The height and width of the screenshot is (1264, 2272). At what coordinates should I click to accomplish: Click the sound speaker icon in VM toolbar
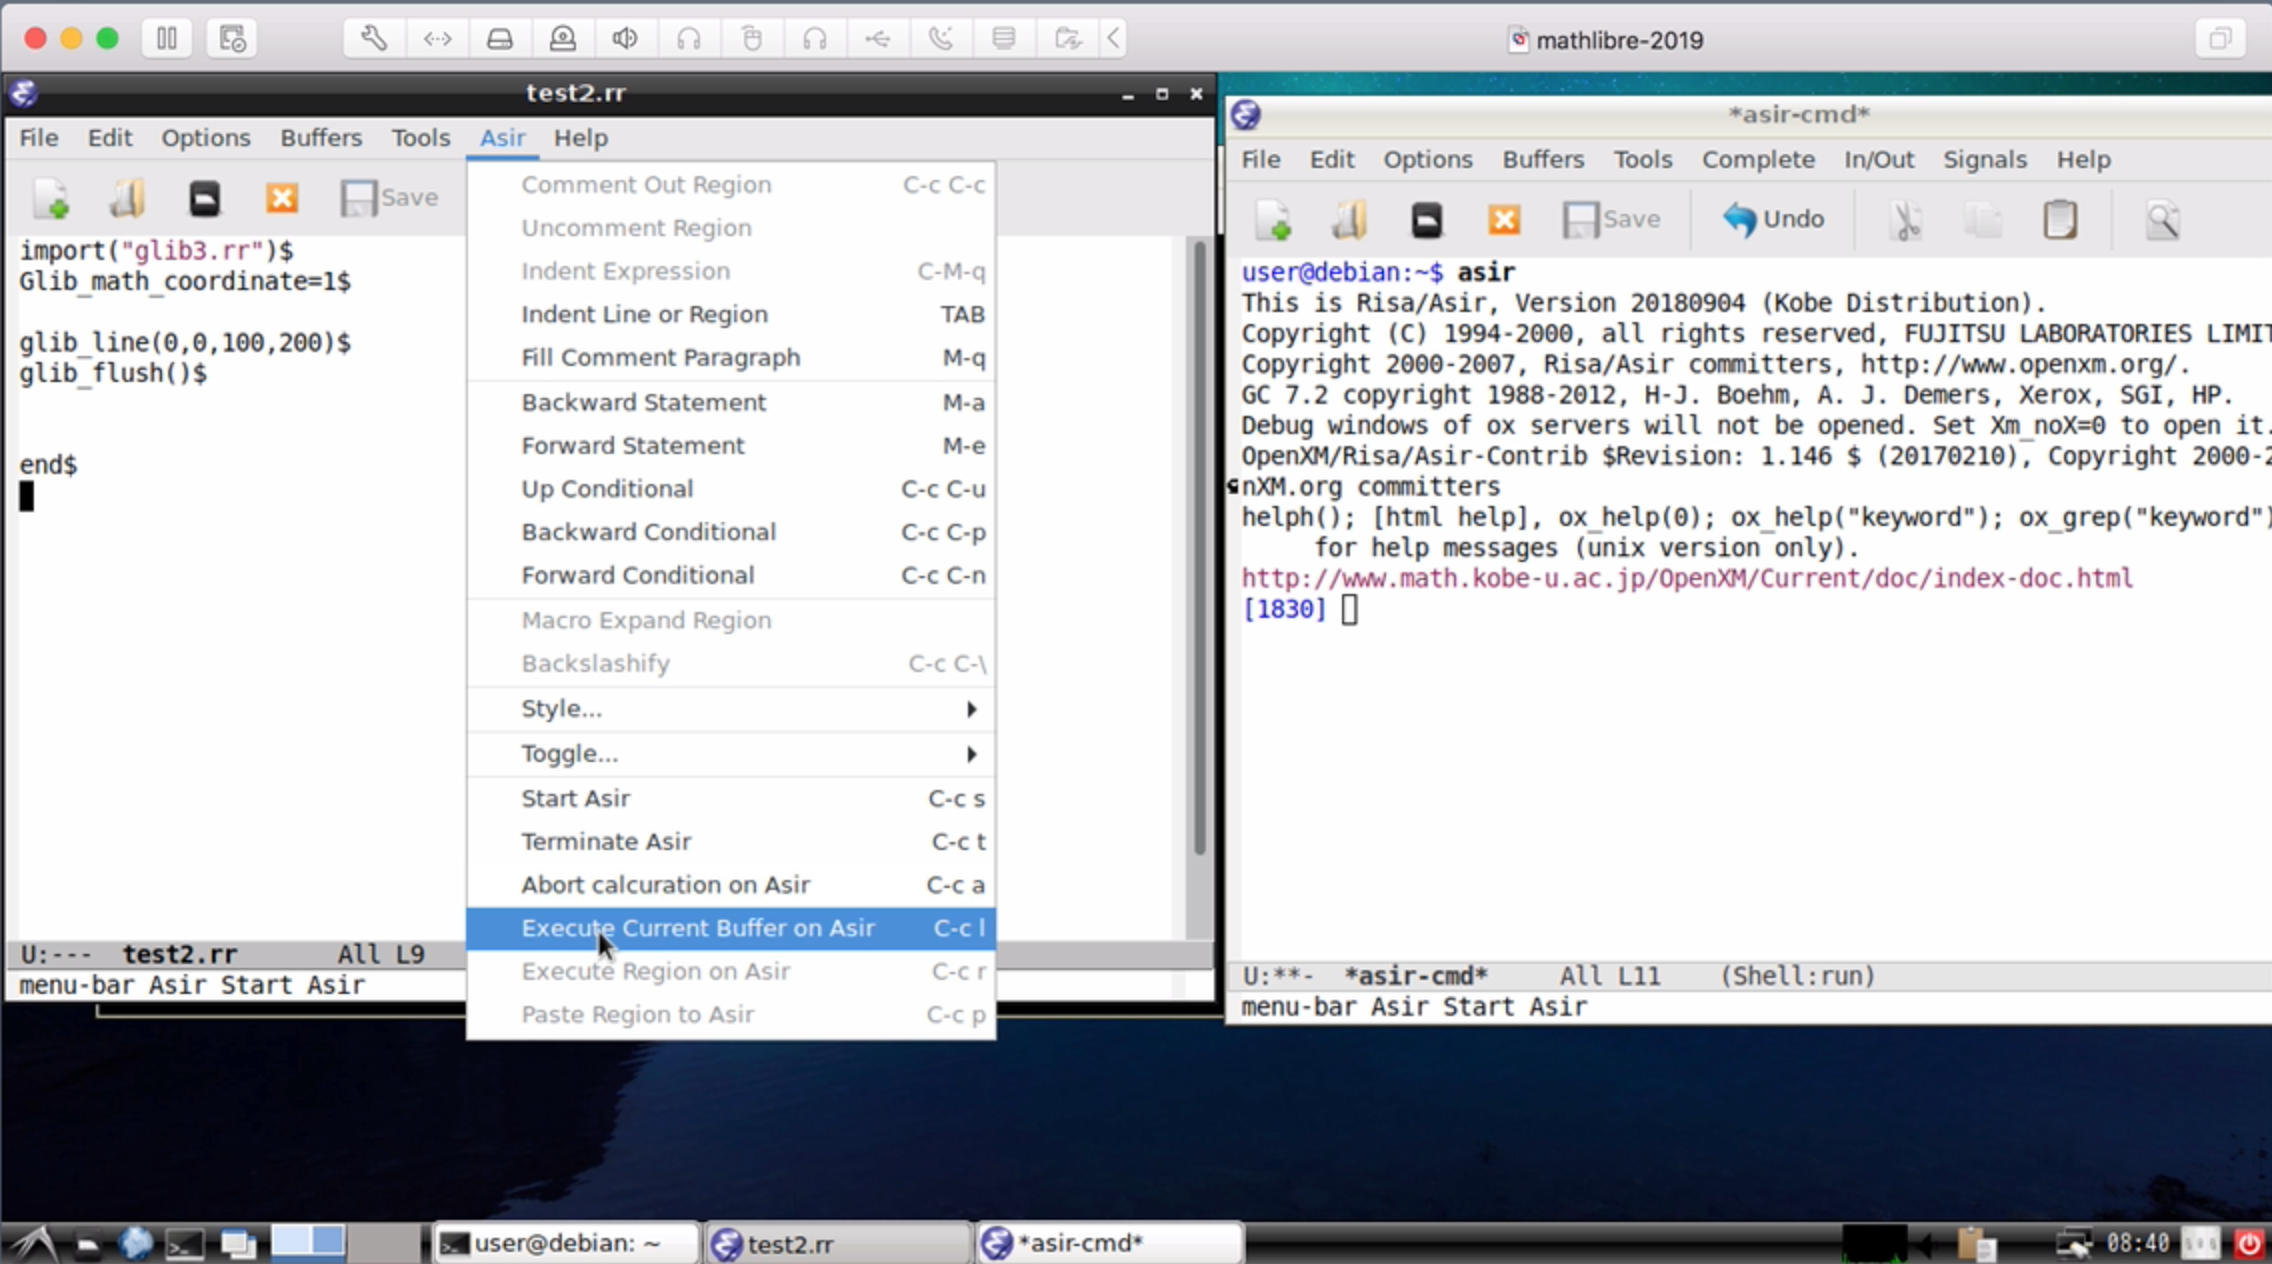pos(625,39)
